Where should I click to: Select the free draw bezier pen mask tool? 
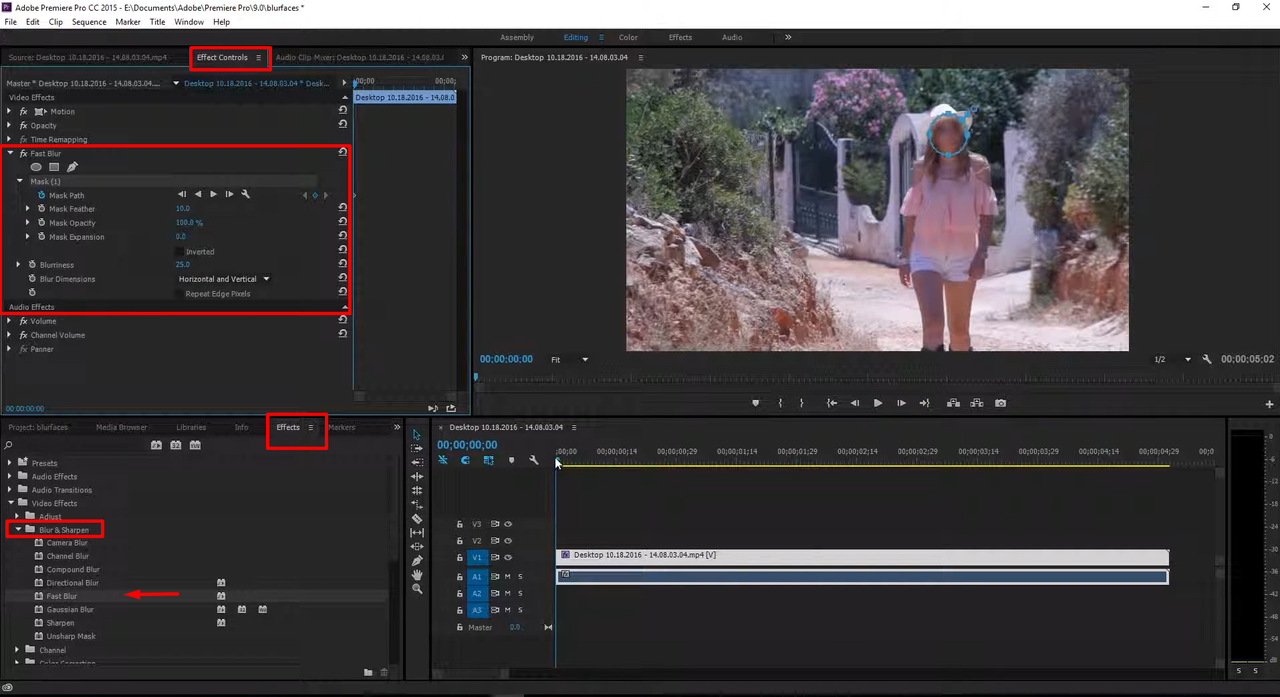pos(72,167)
